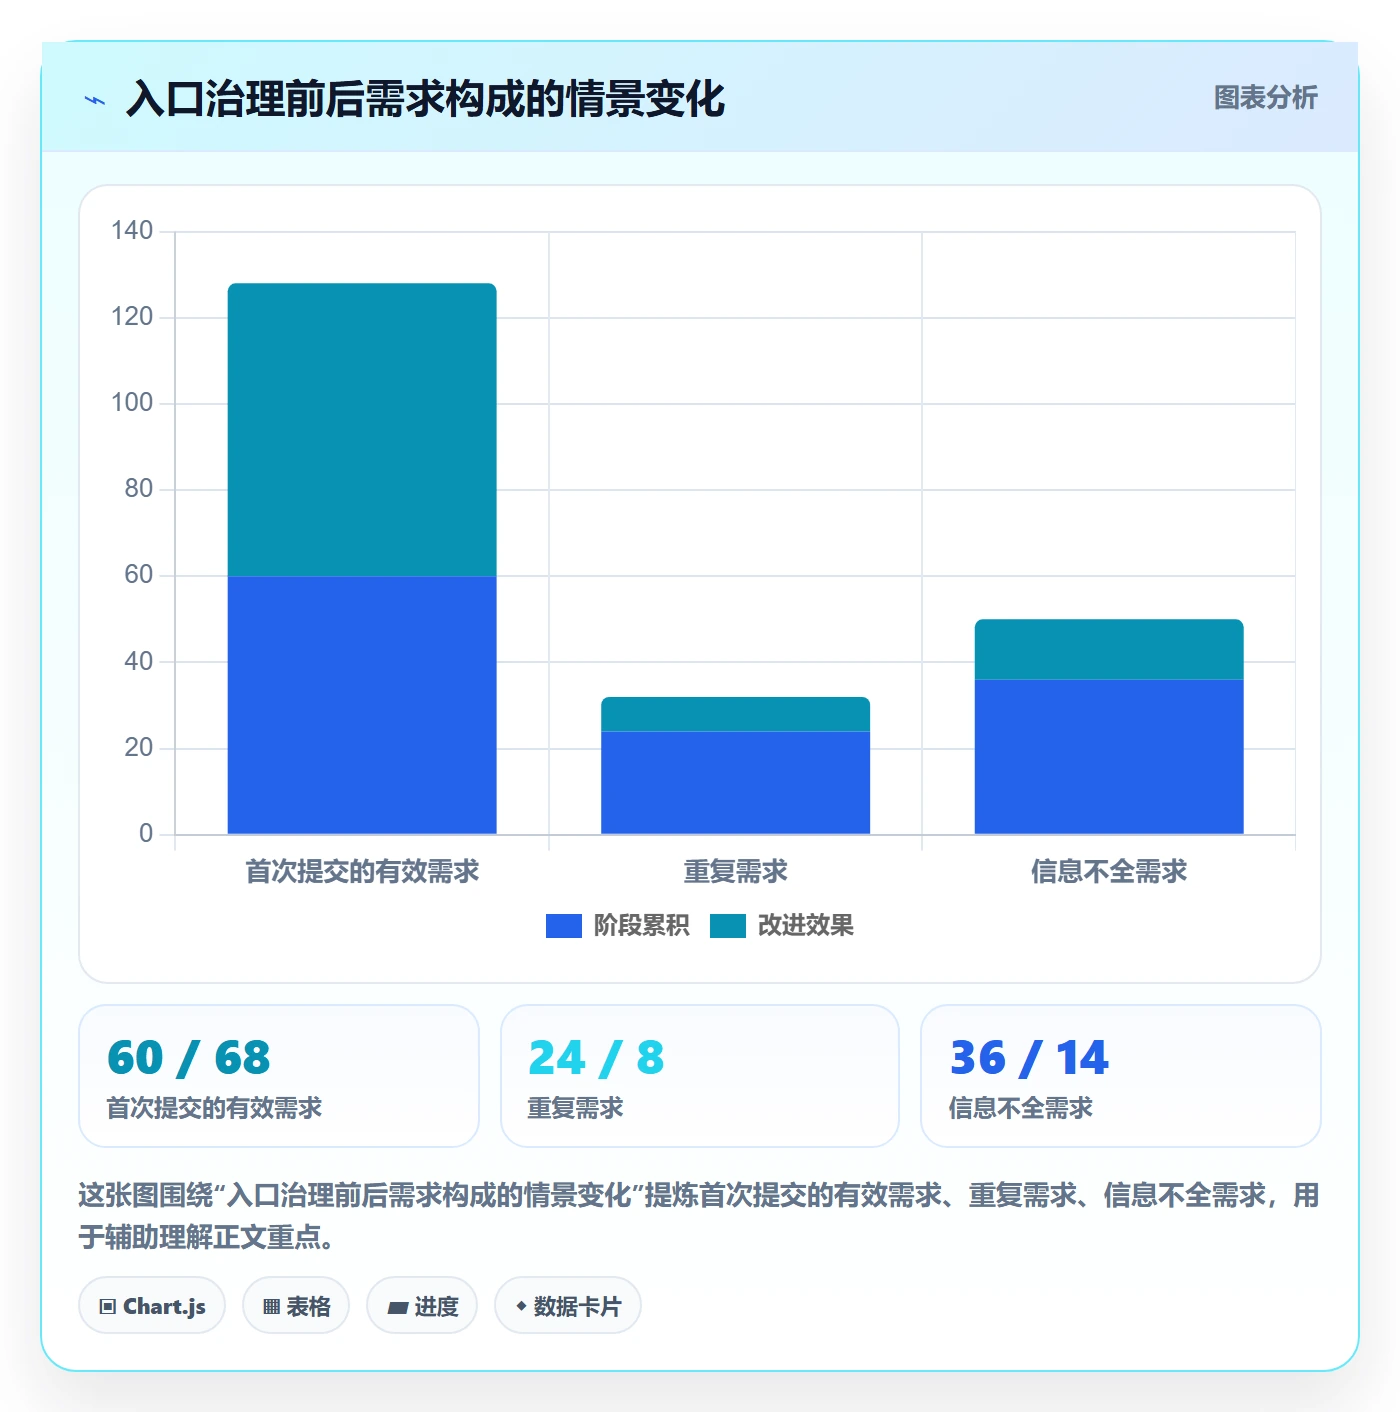
Task: Select the 数据卡片 tag chip
Action: 567,1305
